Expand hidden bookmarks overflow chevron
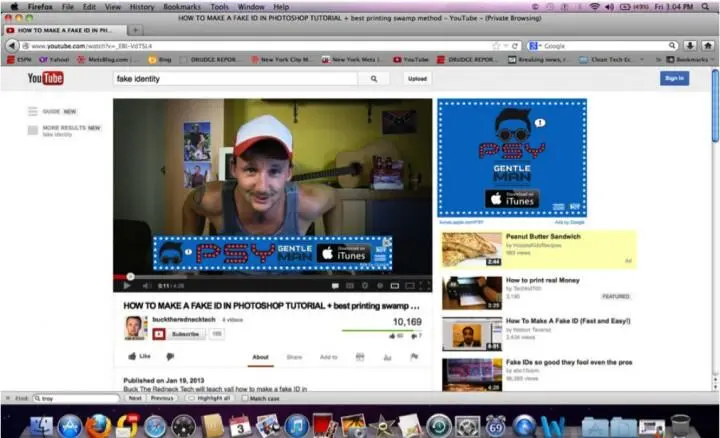The width and height of the screenshot is (720, 438). pos(658,60)
